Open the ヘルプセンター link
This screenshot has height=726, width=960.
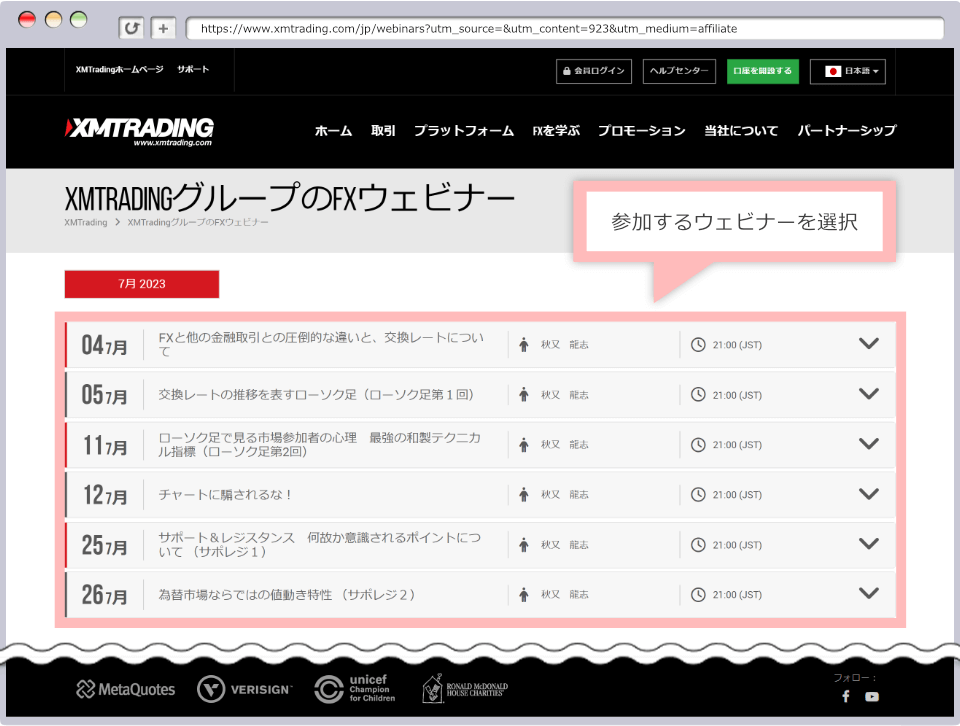point(679,71)
